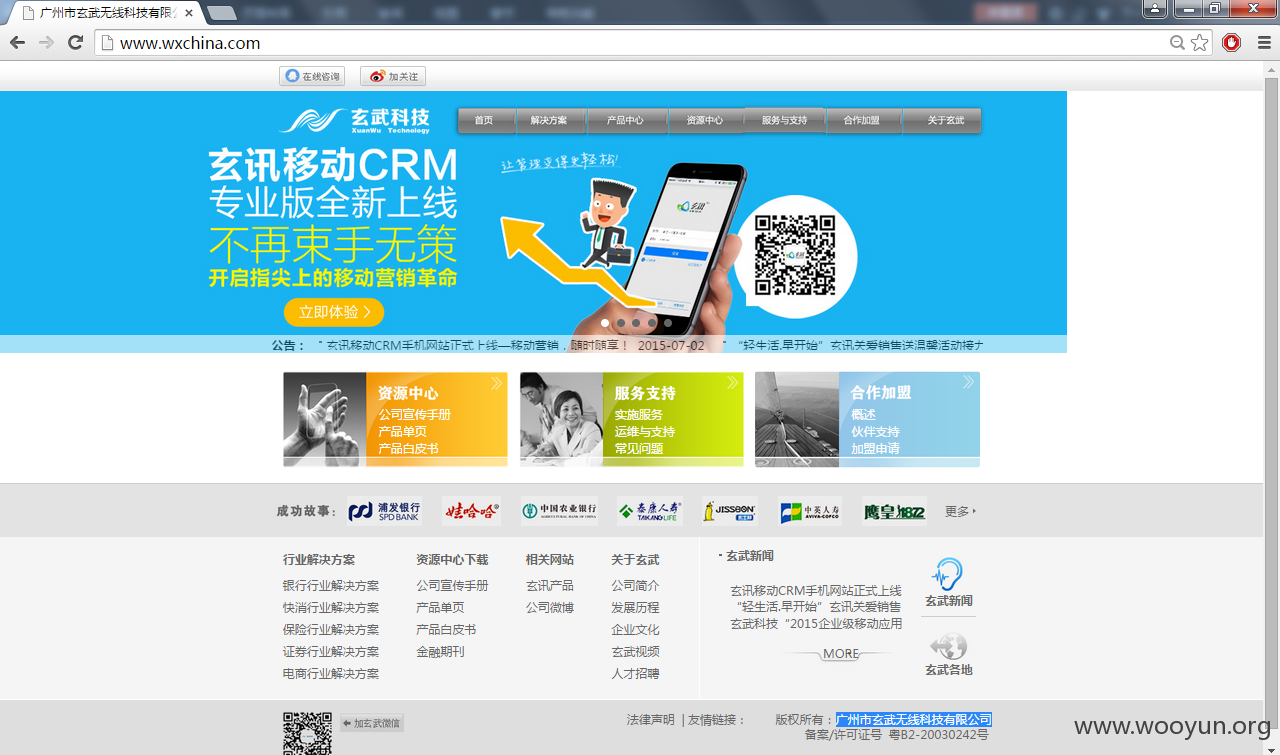Click the JISSBON logo
The height and width of the screenshot is (755, 1280).
pos(729,511)
